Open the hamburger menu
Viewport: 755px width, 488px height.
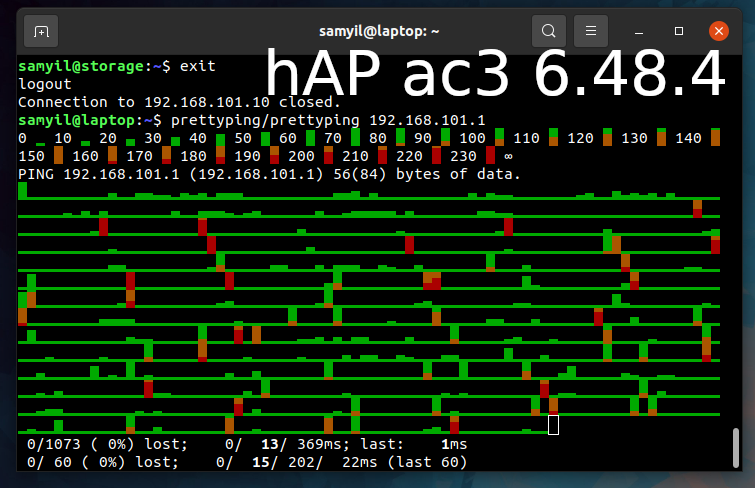pyautogui.click(x=591, y=31)
